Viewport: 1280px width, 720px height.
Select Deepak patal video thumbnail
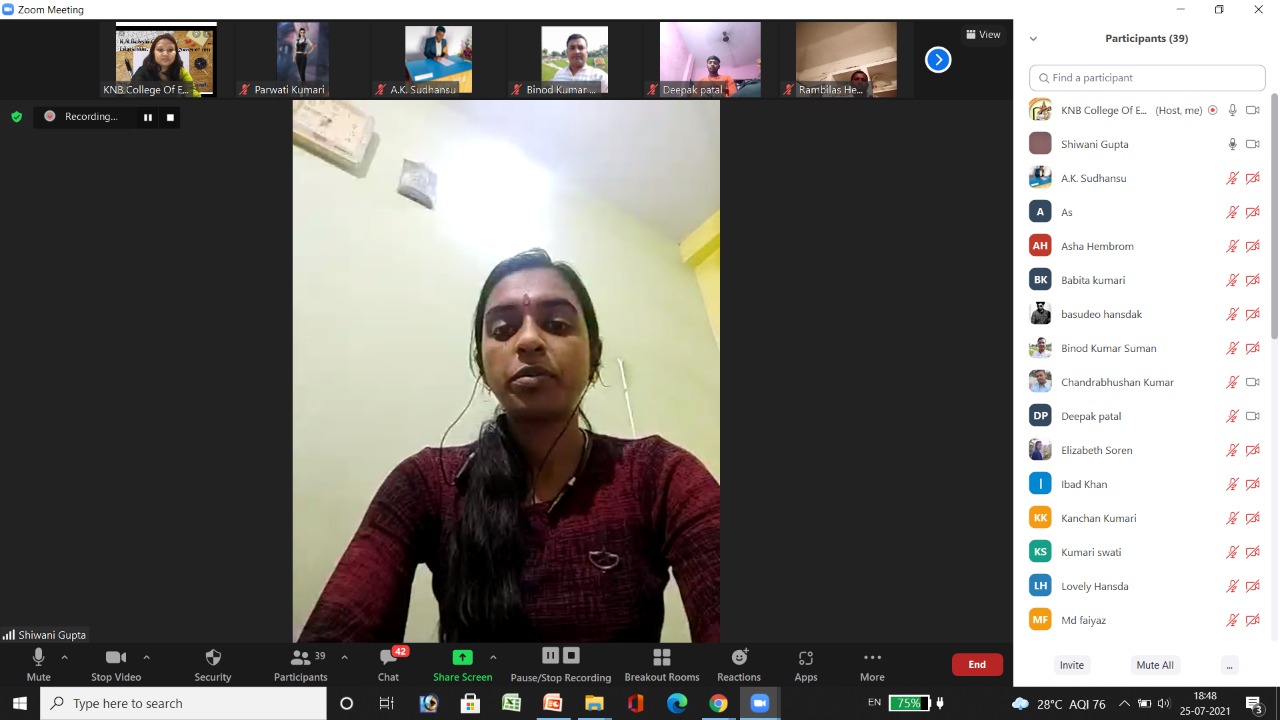click(x=710, y=60)
